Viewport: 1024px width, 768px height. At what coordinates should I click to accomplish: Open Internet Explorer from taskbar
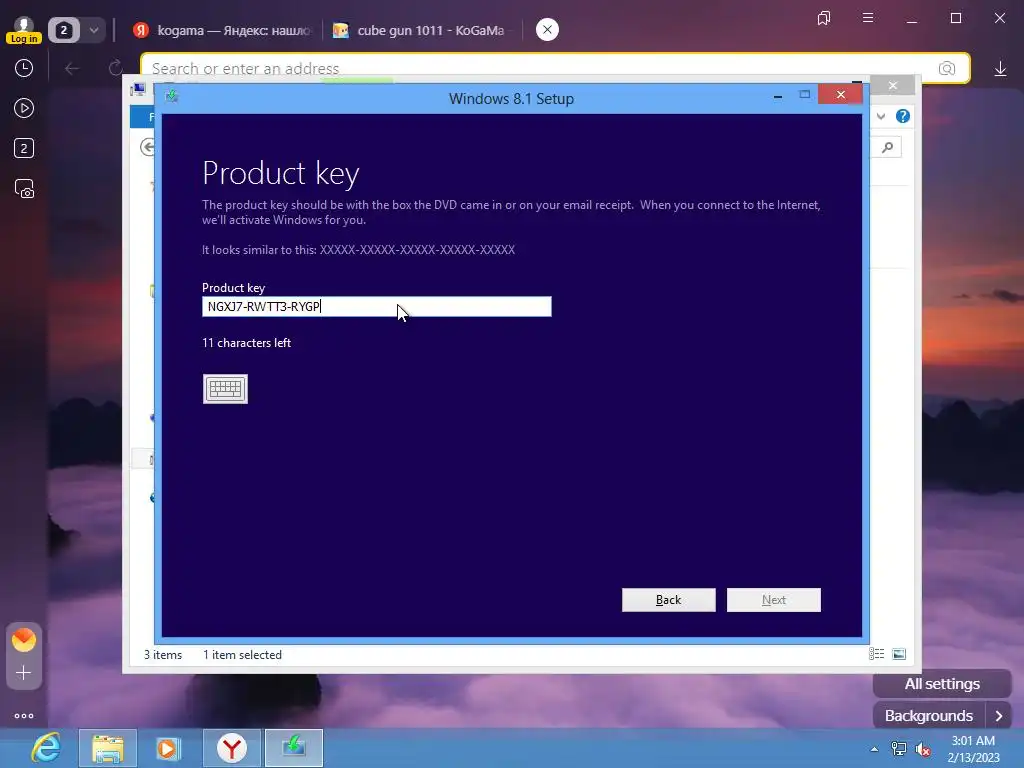[46, 748]
